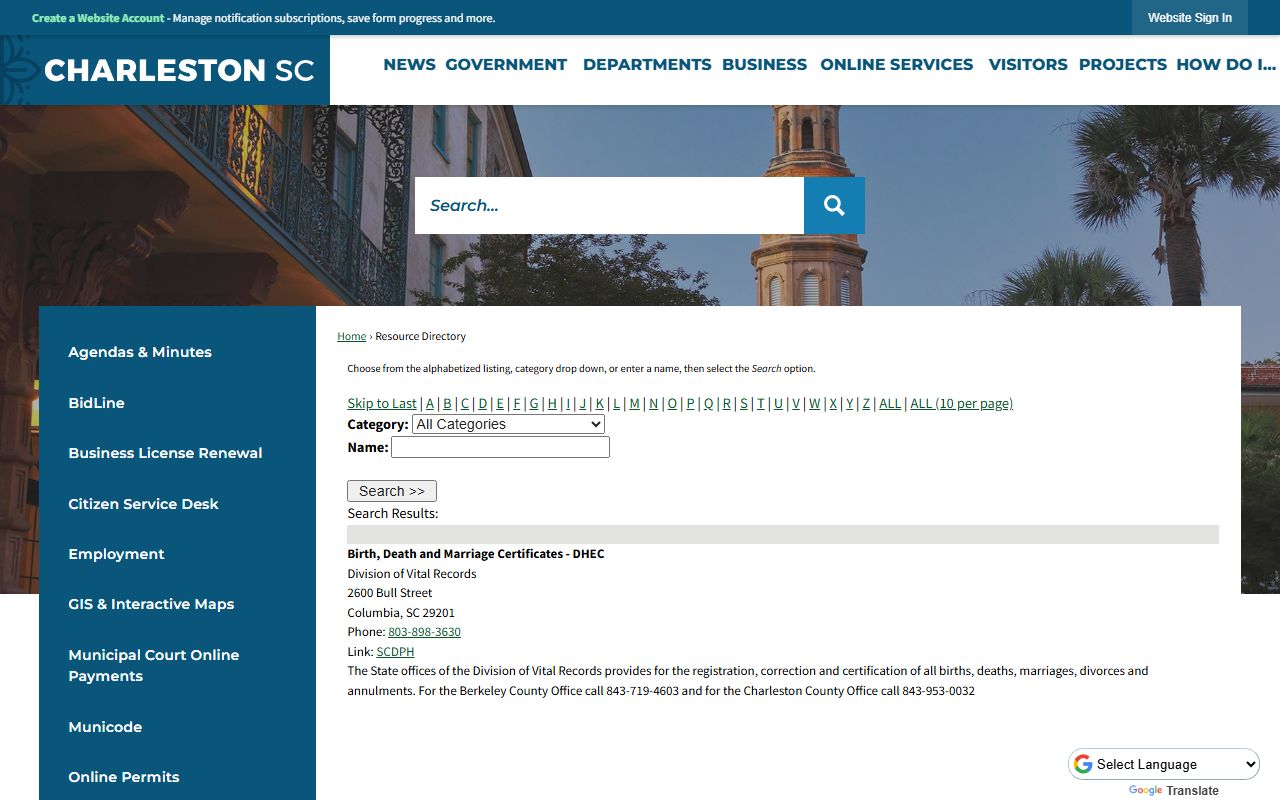
Task: Filter listing by letter P
Action: (690, 403)
